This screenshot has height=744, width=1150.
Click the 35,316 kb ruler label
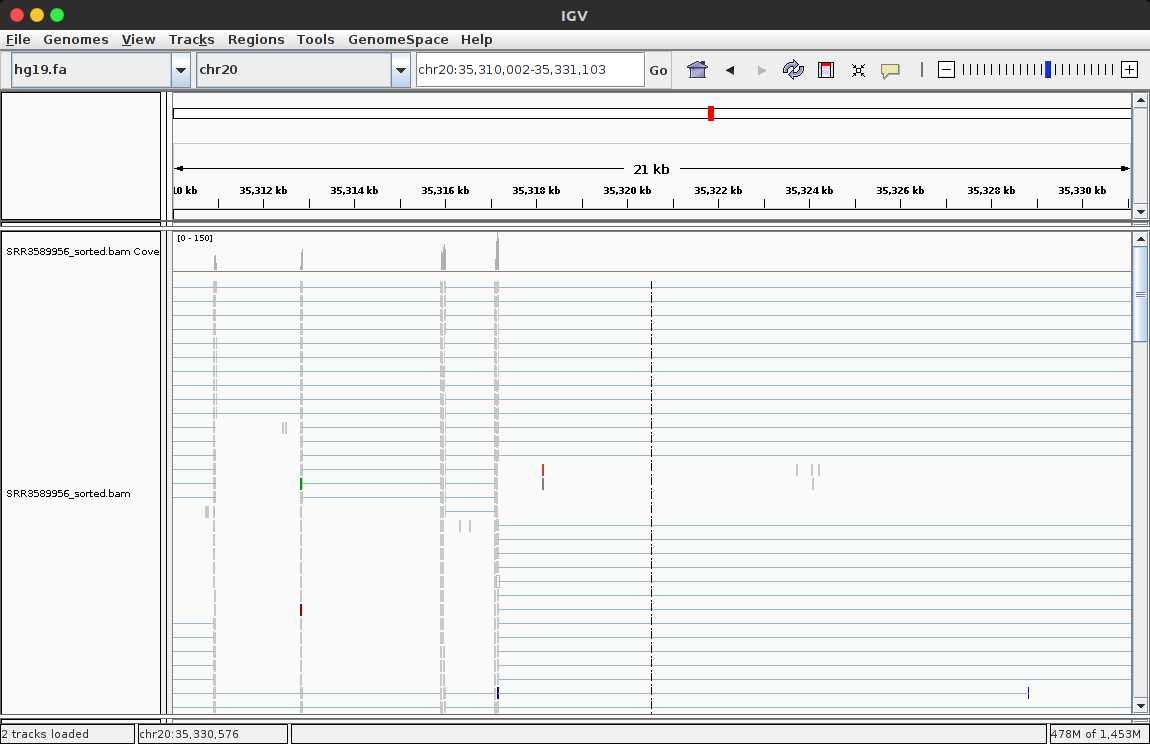(445, 190)
